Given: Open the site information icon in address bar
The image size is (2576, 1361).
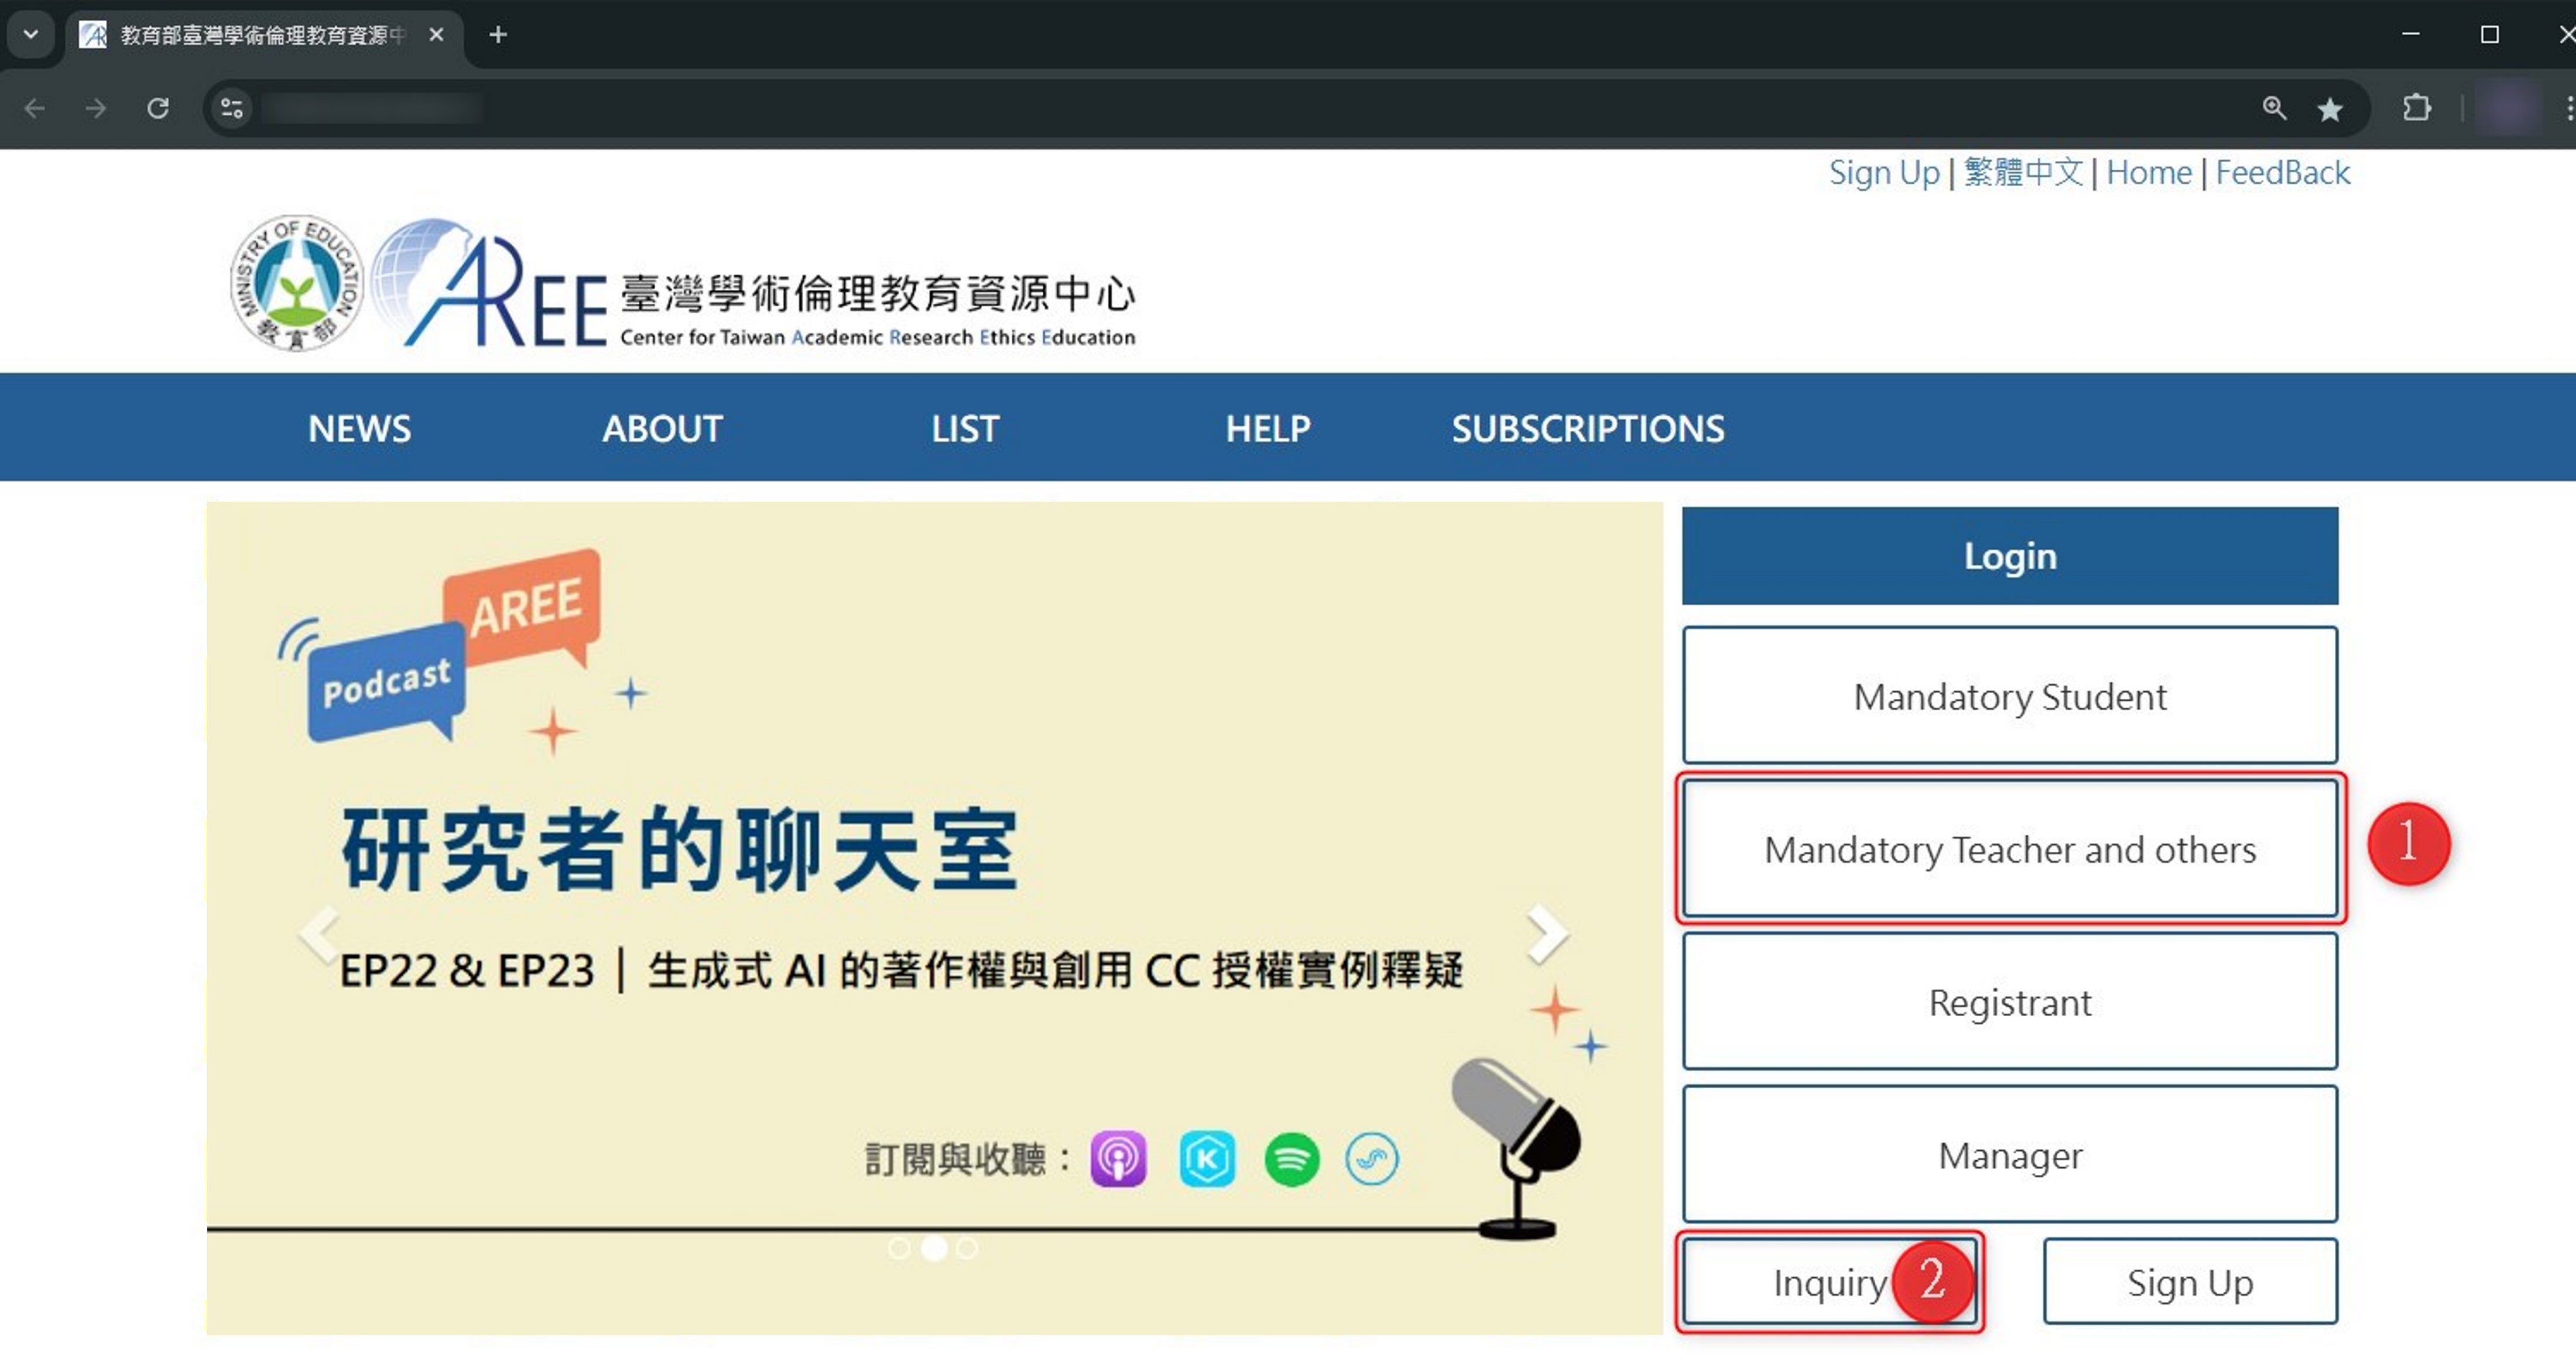Looking at the screenshot, I should coord(232,108).
